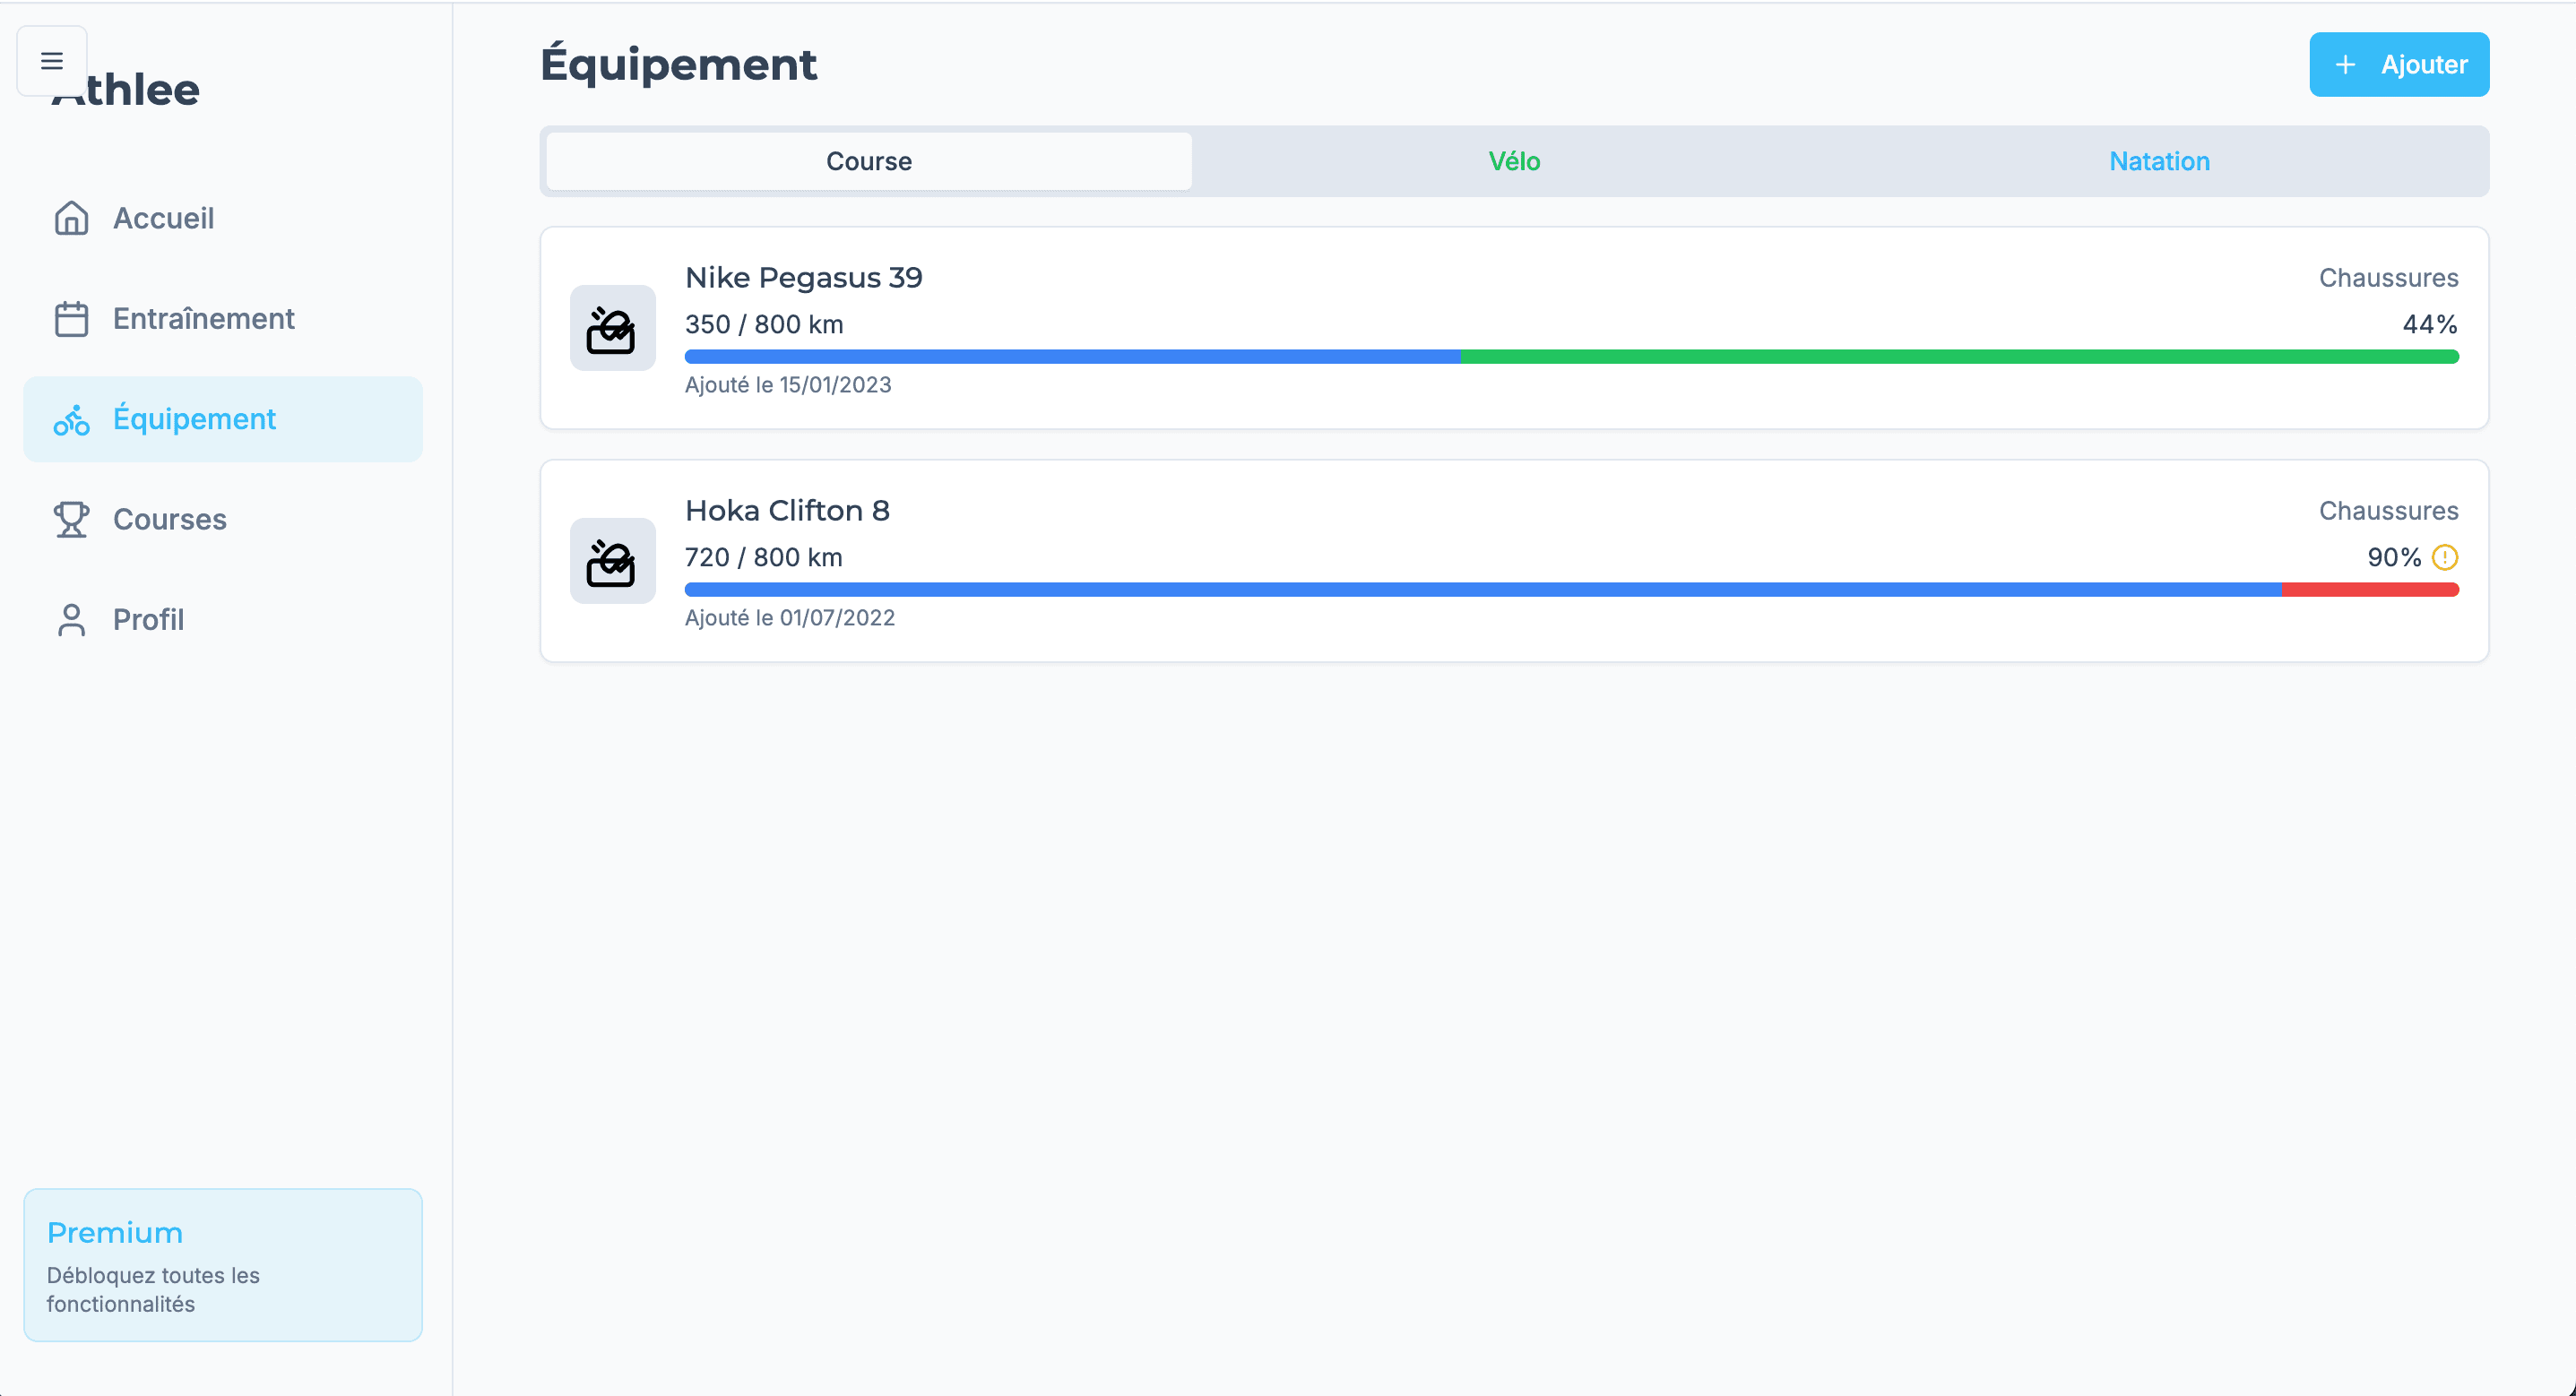The width and height of the screenshot is (2576, 1396).
Task: Click the Équipement bicycle icon in sidebar
Action: [x=71, y=420]
